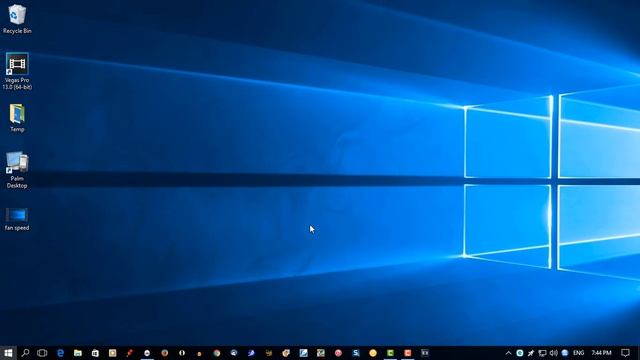Click the blue S taskbar icon
Viewport: 640px width, 360px height.
356,353
